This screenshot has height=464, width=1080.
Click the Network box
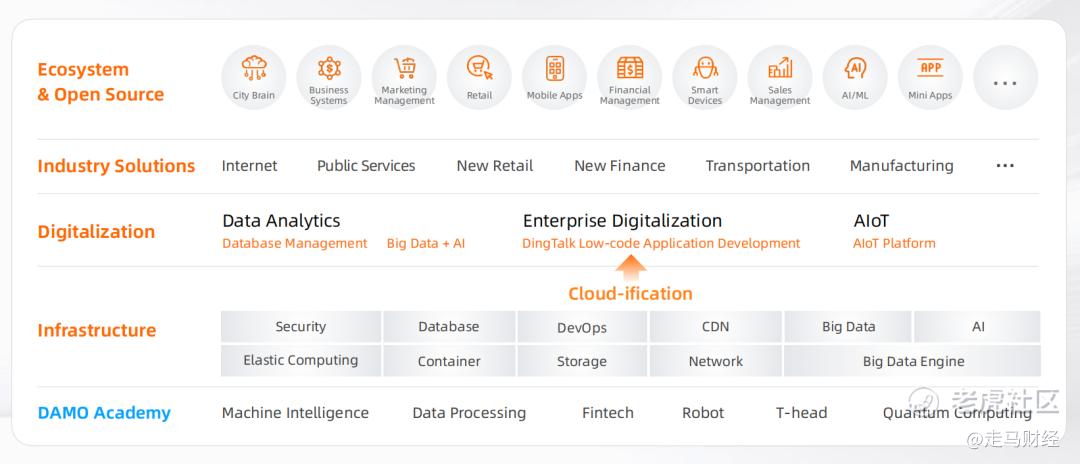coord(716,361)
